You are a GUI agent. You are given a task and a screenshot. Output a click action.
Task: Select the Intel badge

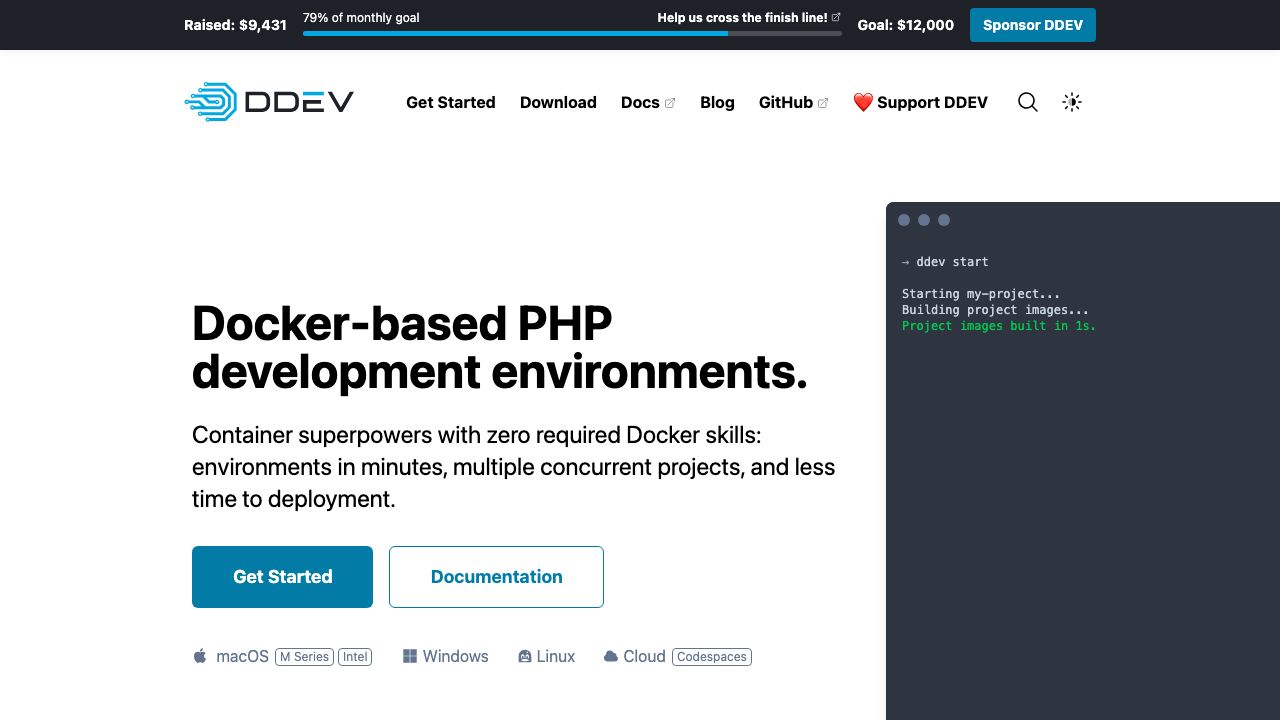click(355, 657)
